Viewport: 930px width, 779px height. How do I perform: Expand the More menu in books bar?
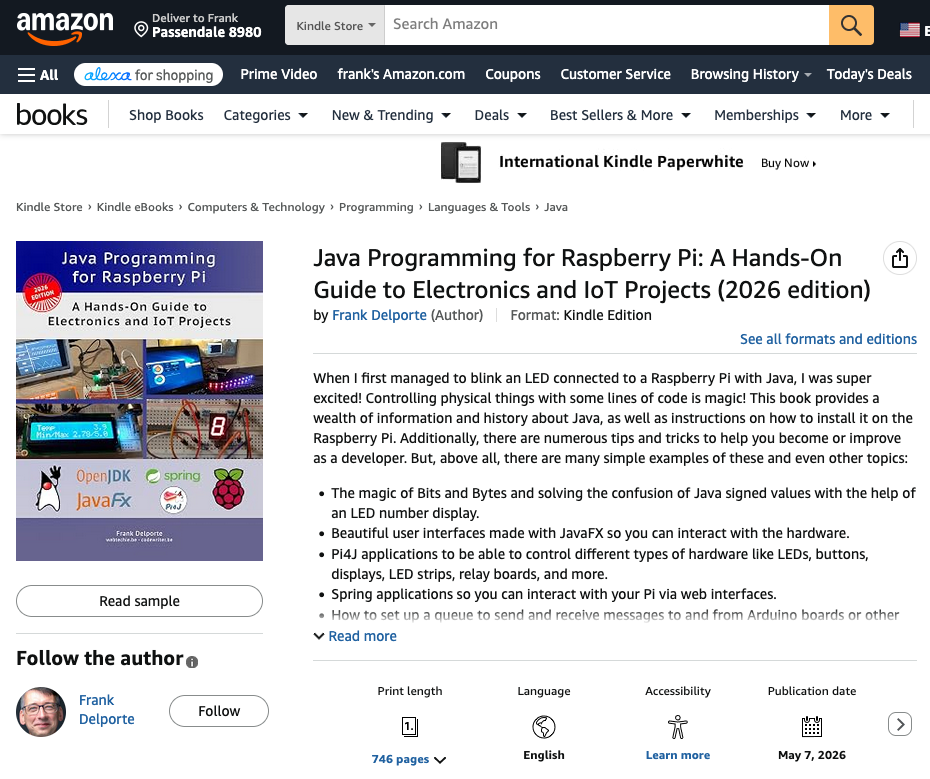click(x=865, y=115)
